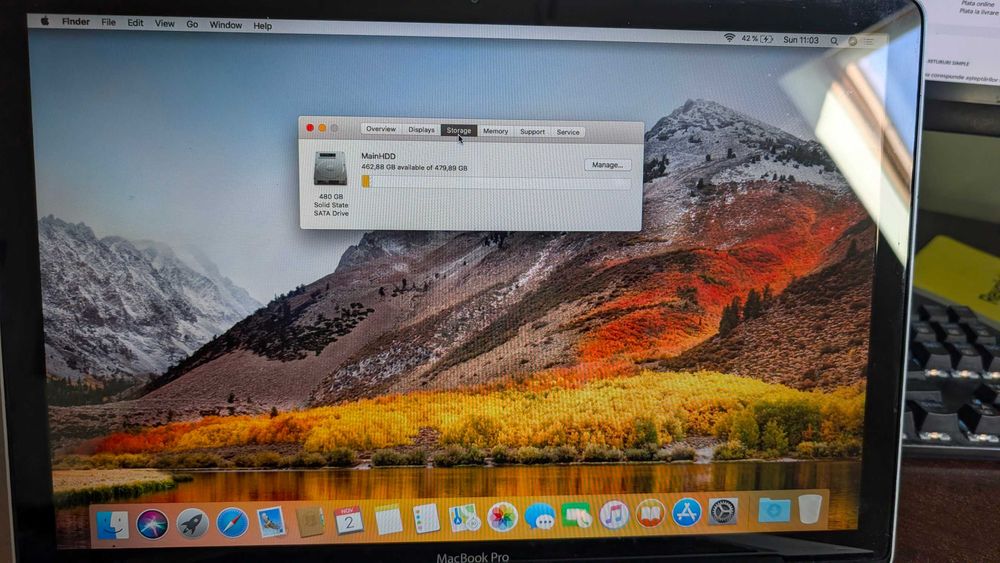Viewport: 1000px width, 563px height.
Task: Open the Window menu
Action: click(x=226, y=25)
